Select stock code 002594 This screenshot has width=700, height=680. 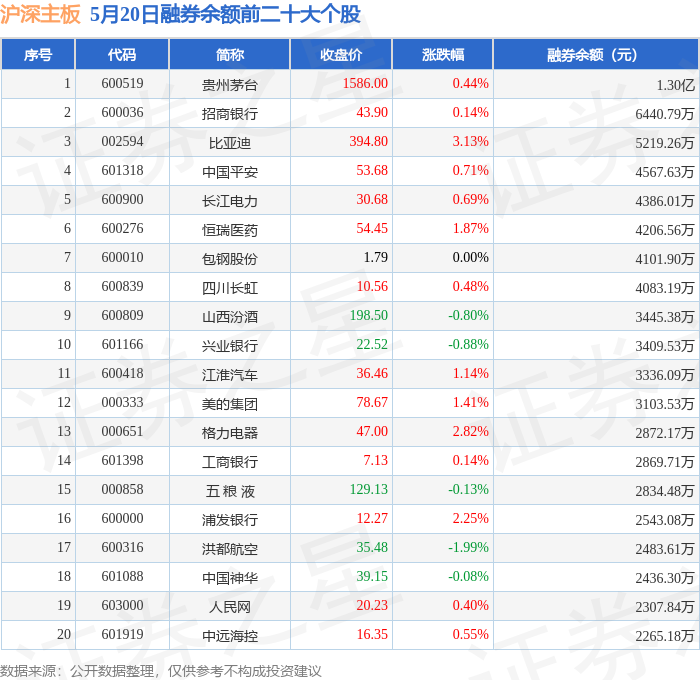click(x=122, y=142)
